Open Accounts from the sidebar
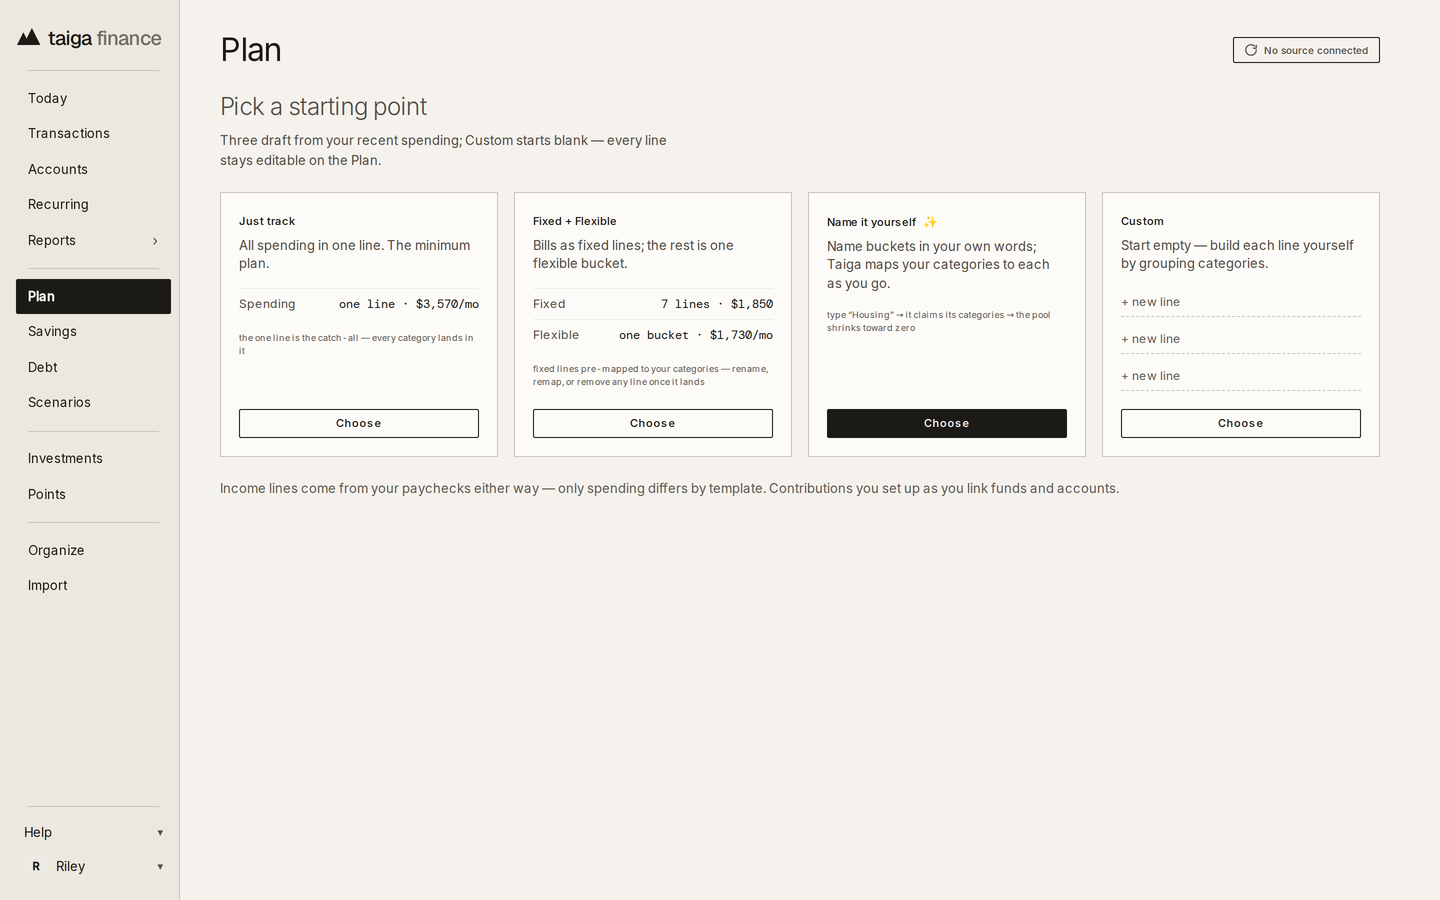Image resolution: width=1440 pixels, height=900 pixels. tap(93, 169)
